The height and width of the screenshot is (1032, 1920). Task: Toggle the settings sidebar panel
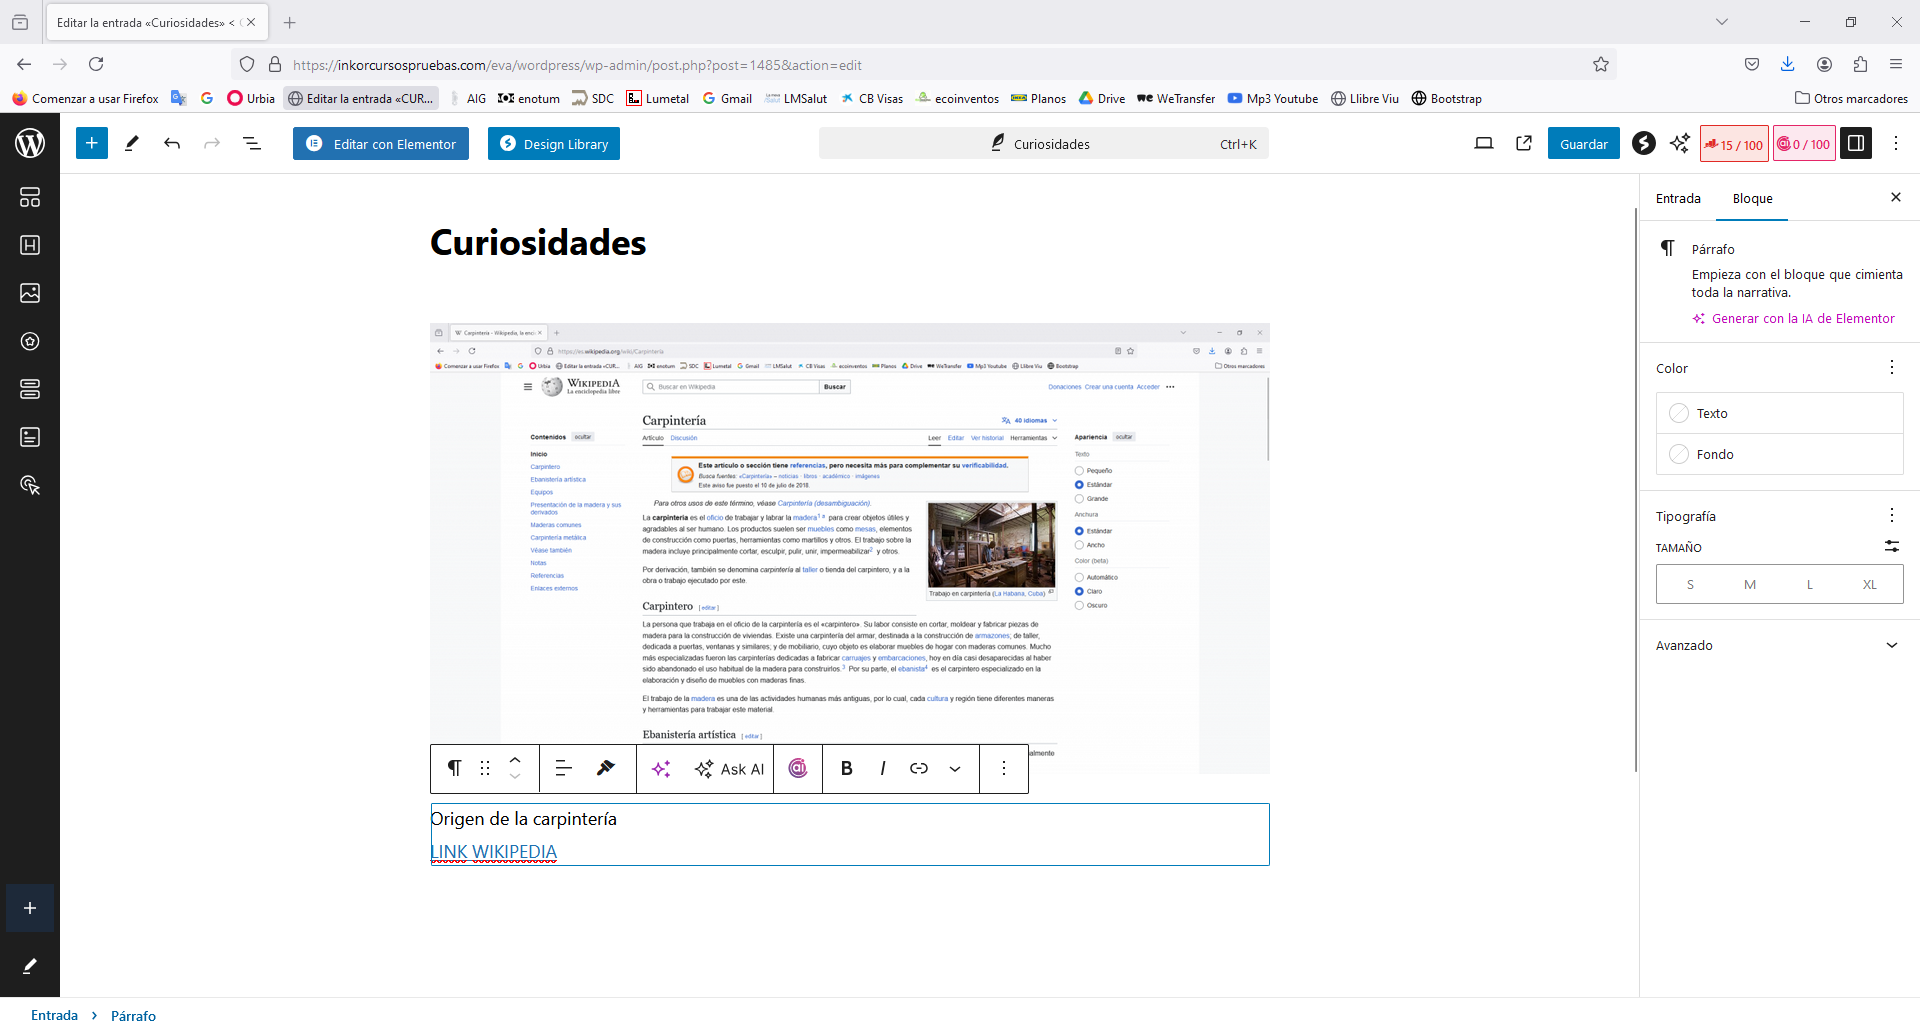(x=1856, y=144)
